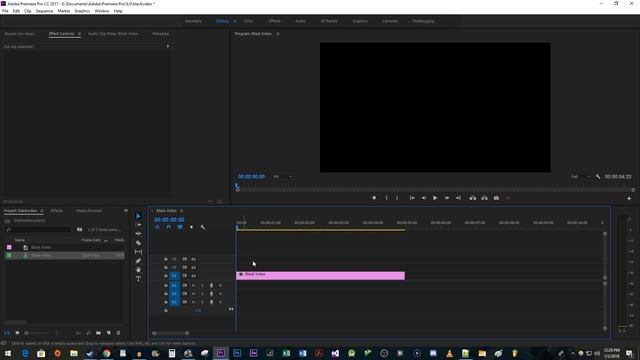The height and width of the screenshot is (360, 640).
Task: Click Go to Out point button
Action: (458, 198)
